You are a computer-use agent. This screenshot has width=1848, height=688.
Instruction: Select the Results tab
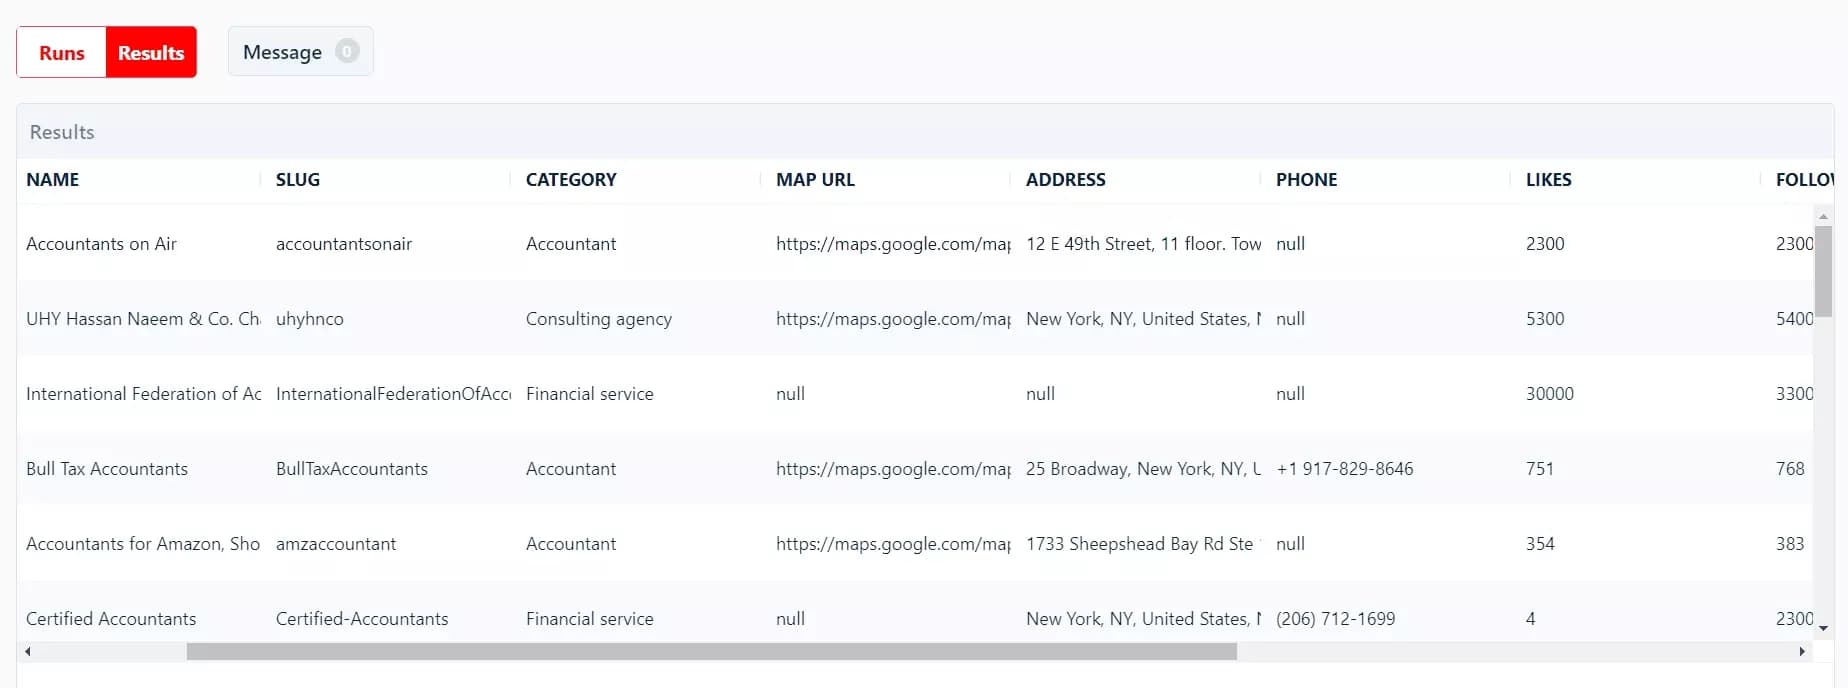(x=150, y=52)
